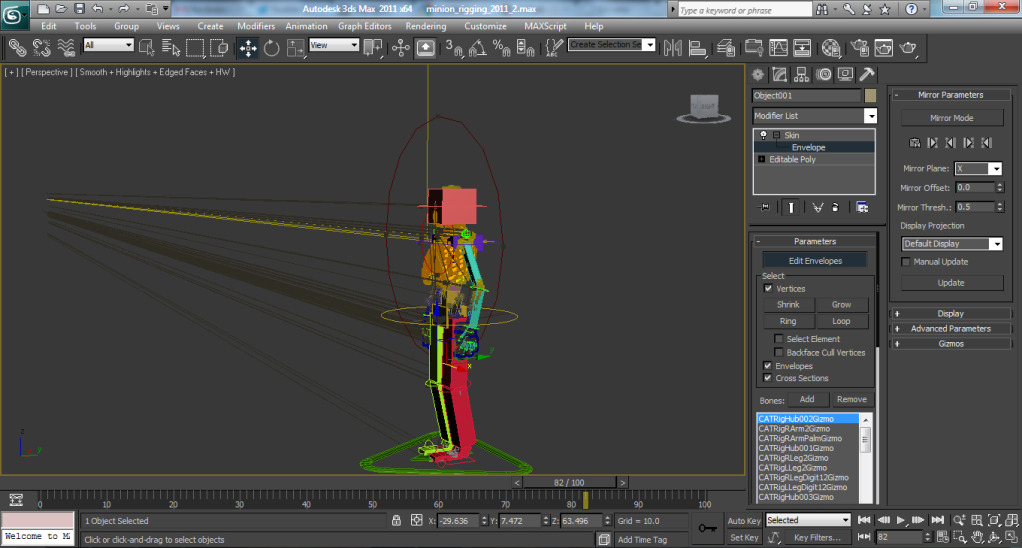Image resolution: width=1022 pixels, height=548 pixels.
Task: Click the Pin Stack icon
Action: click(x=765, y=207)
